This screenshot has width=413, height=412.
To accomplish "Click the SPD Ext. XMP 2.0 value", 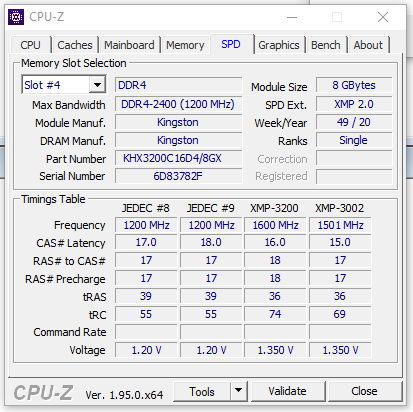I will 354,104.
